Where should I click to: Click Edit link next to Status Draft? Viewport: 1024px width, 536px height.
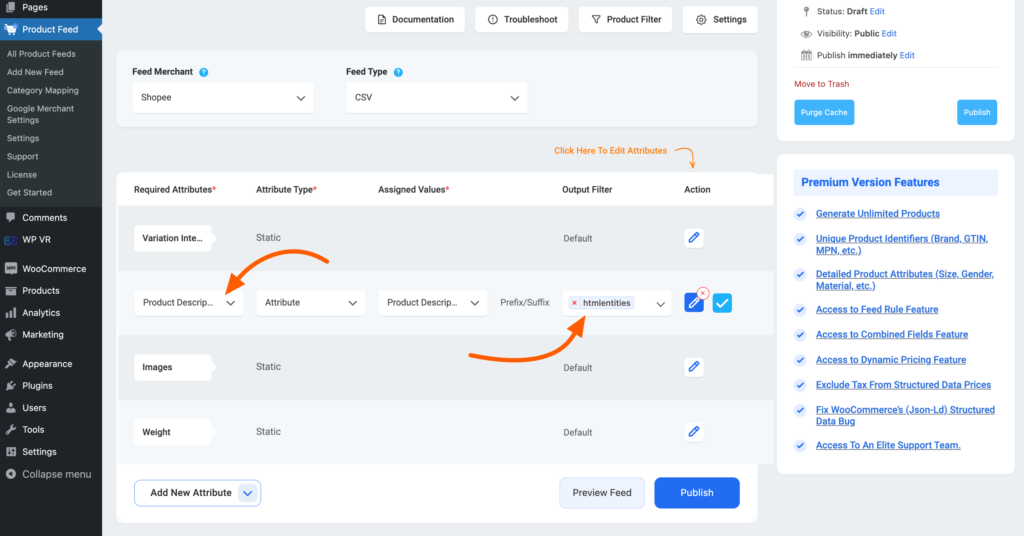tap(877, 12)
